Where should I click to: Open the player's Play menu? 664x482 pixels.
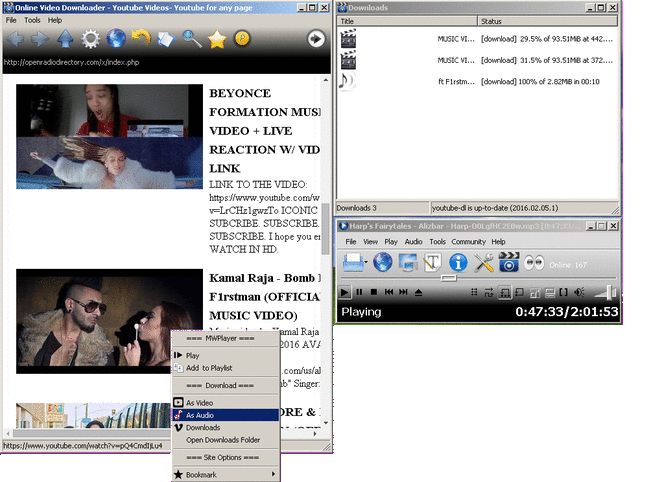(391, 242)
